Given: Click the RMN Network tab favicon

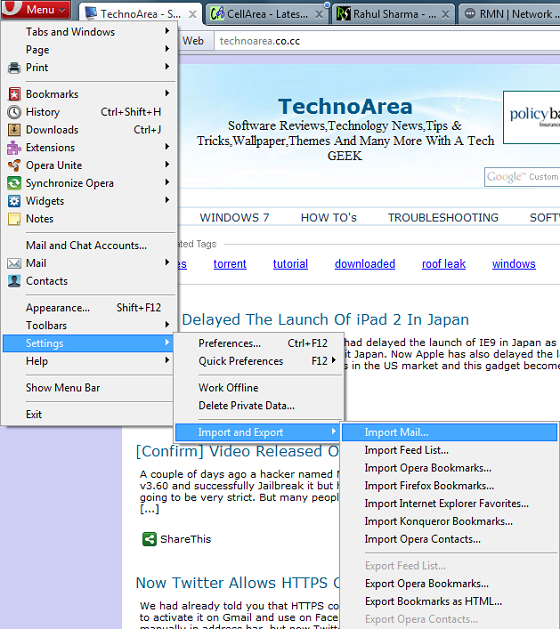Looking at the screenshot, I should (470, 14).
